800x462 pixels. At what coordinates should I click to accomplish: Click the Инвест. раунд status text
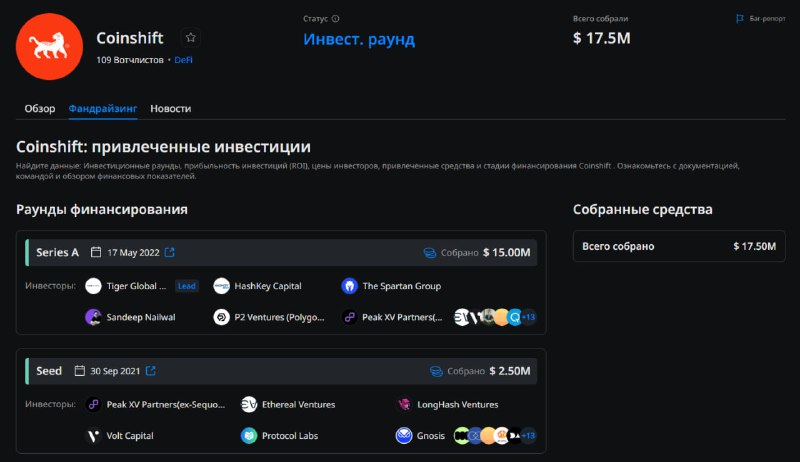pyautogui.click(x=359, y=39)
